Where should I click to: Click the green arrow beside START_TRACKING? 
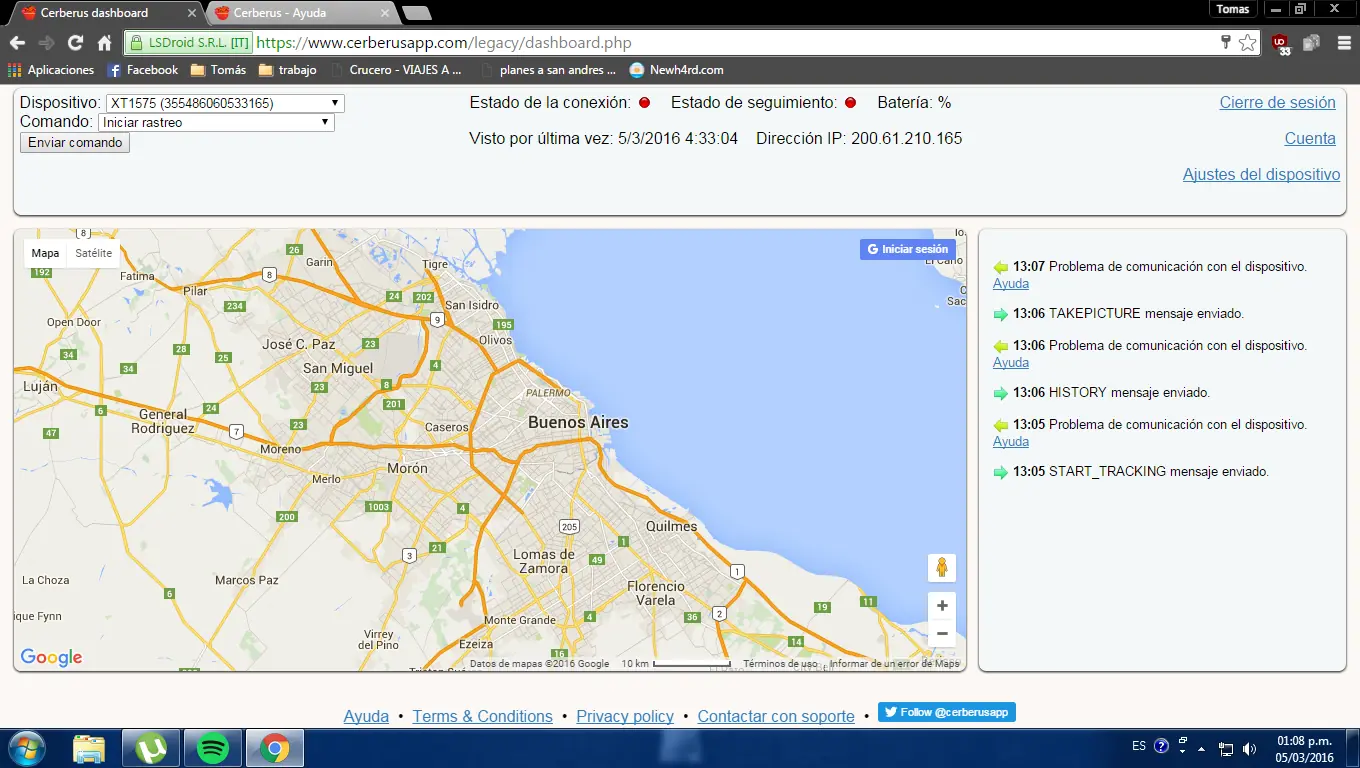coord(1000,472)
